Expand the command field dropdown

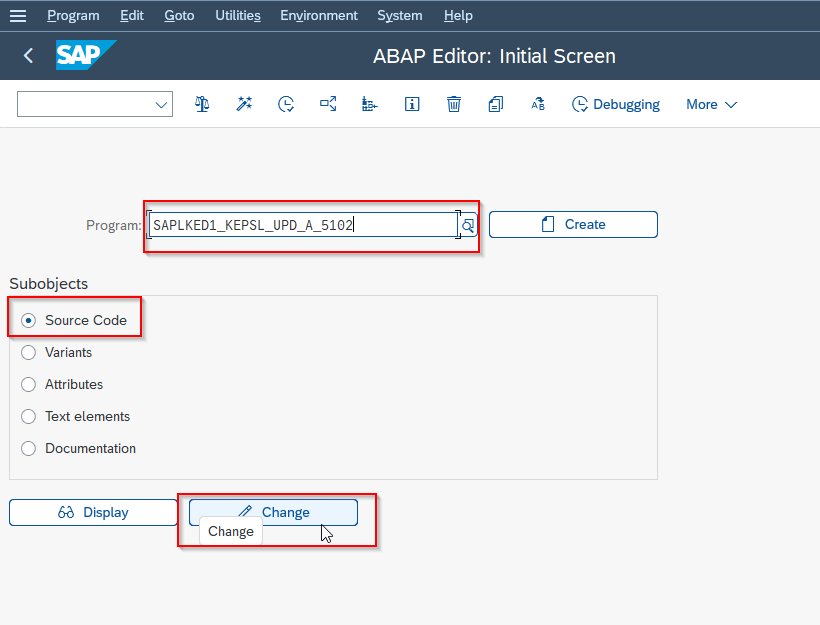[x=160, y=104]
